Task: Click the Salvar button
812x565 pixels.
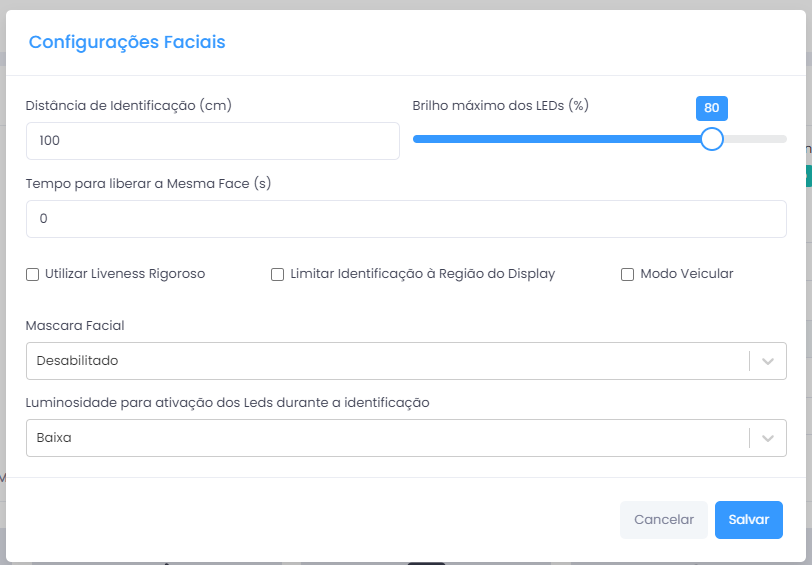Action: (x=749, y=520)
